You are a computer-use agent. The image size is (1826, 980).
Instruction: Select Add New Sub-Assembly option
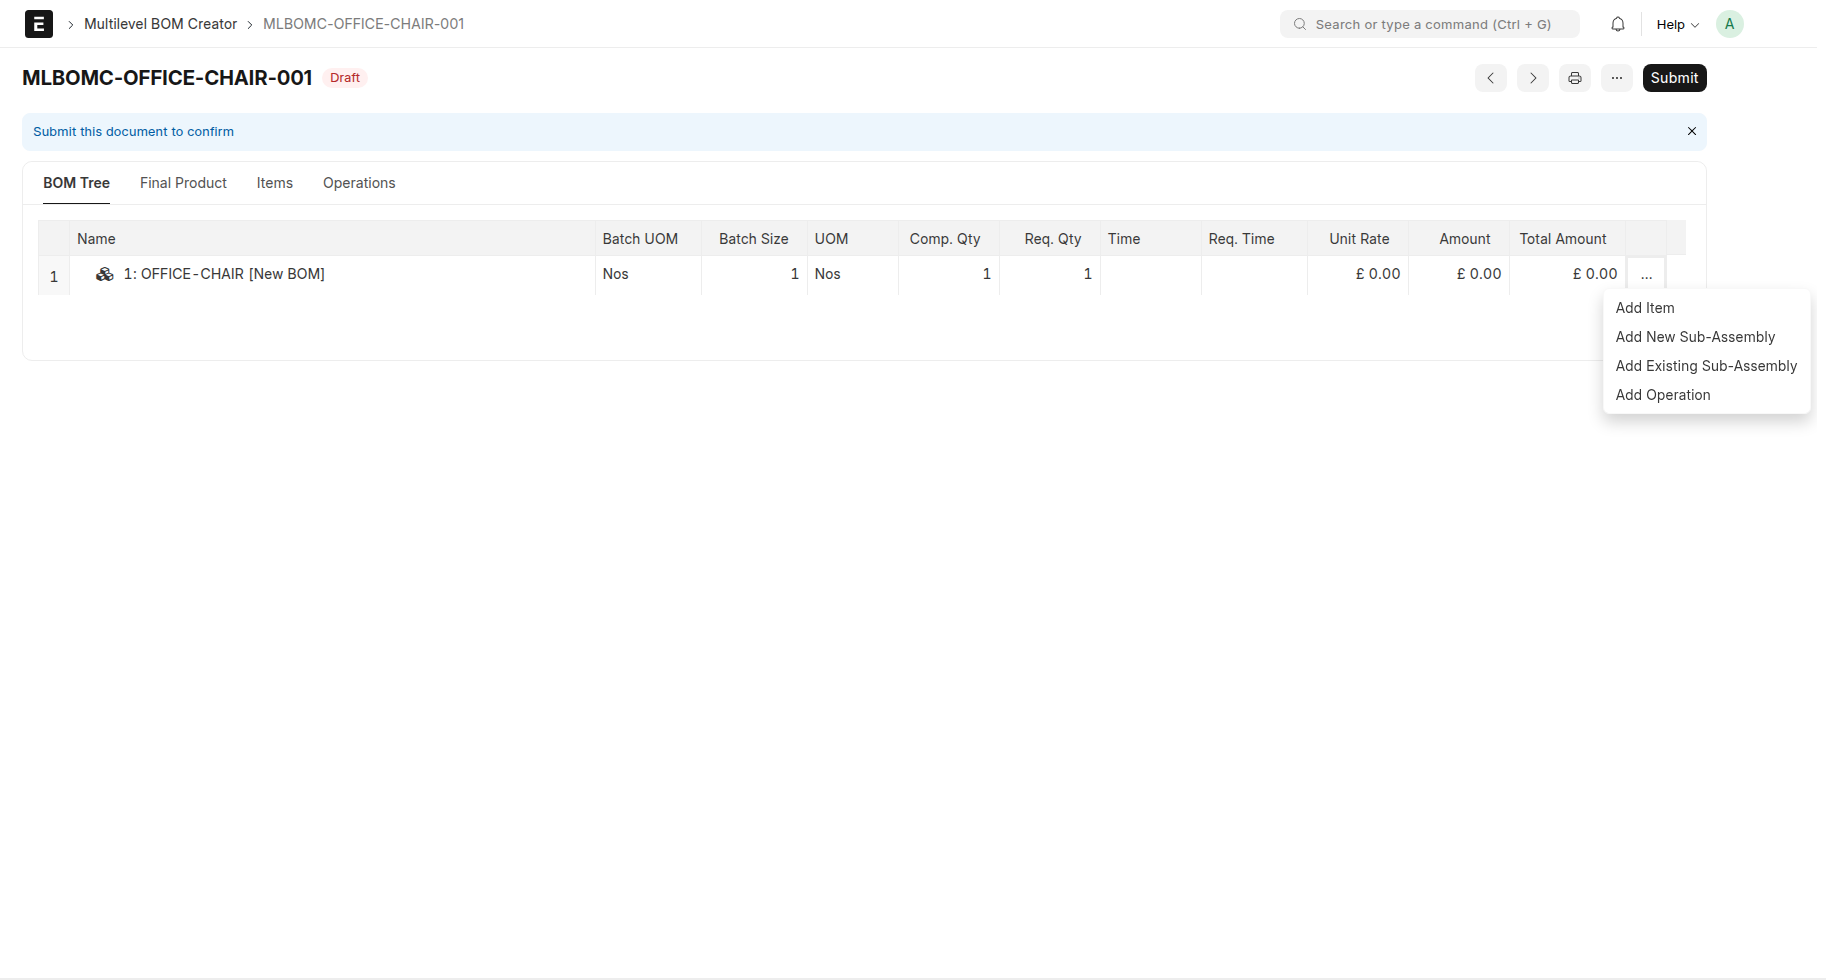point(1695,337)
